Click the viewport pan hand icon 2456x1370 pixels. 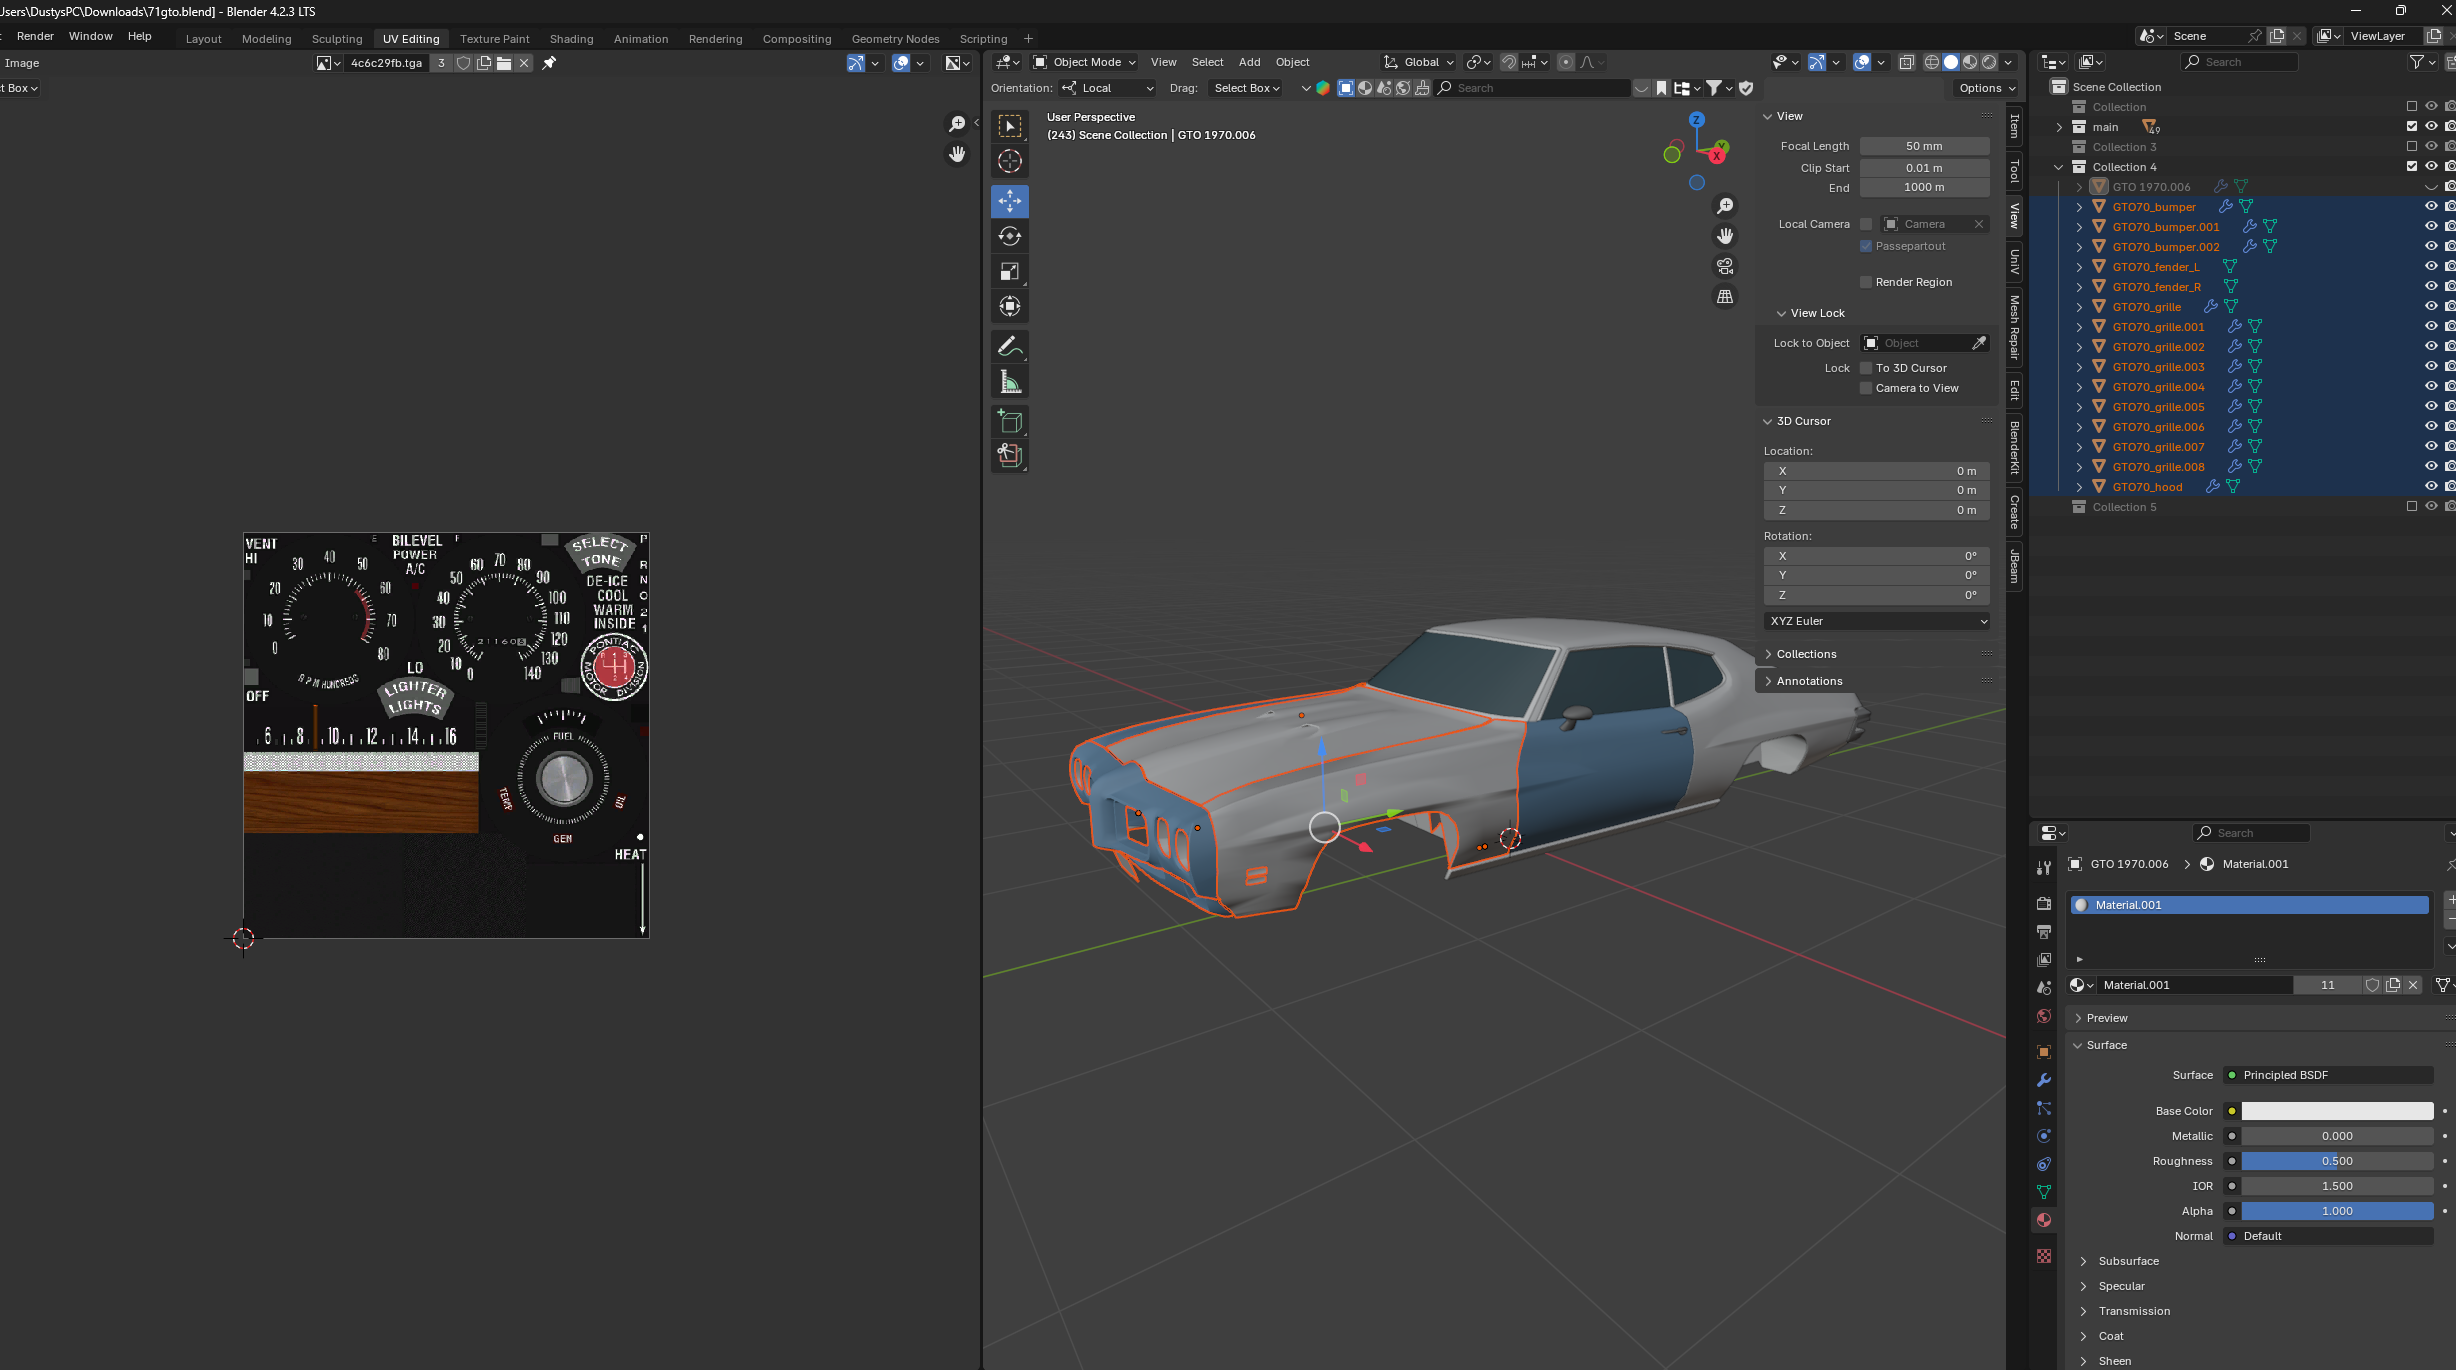[x=1725, y=236]
